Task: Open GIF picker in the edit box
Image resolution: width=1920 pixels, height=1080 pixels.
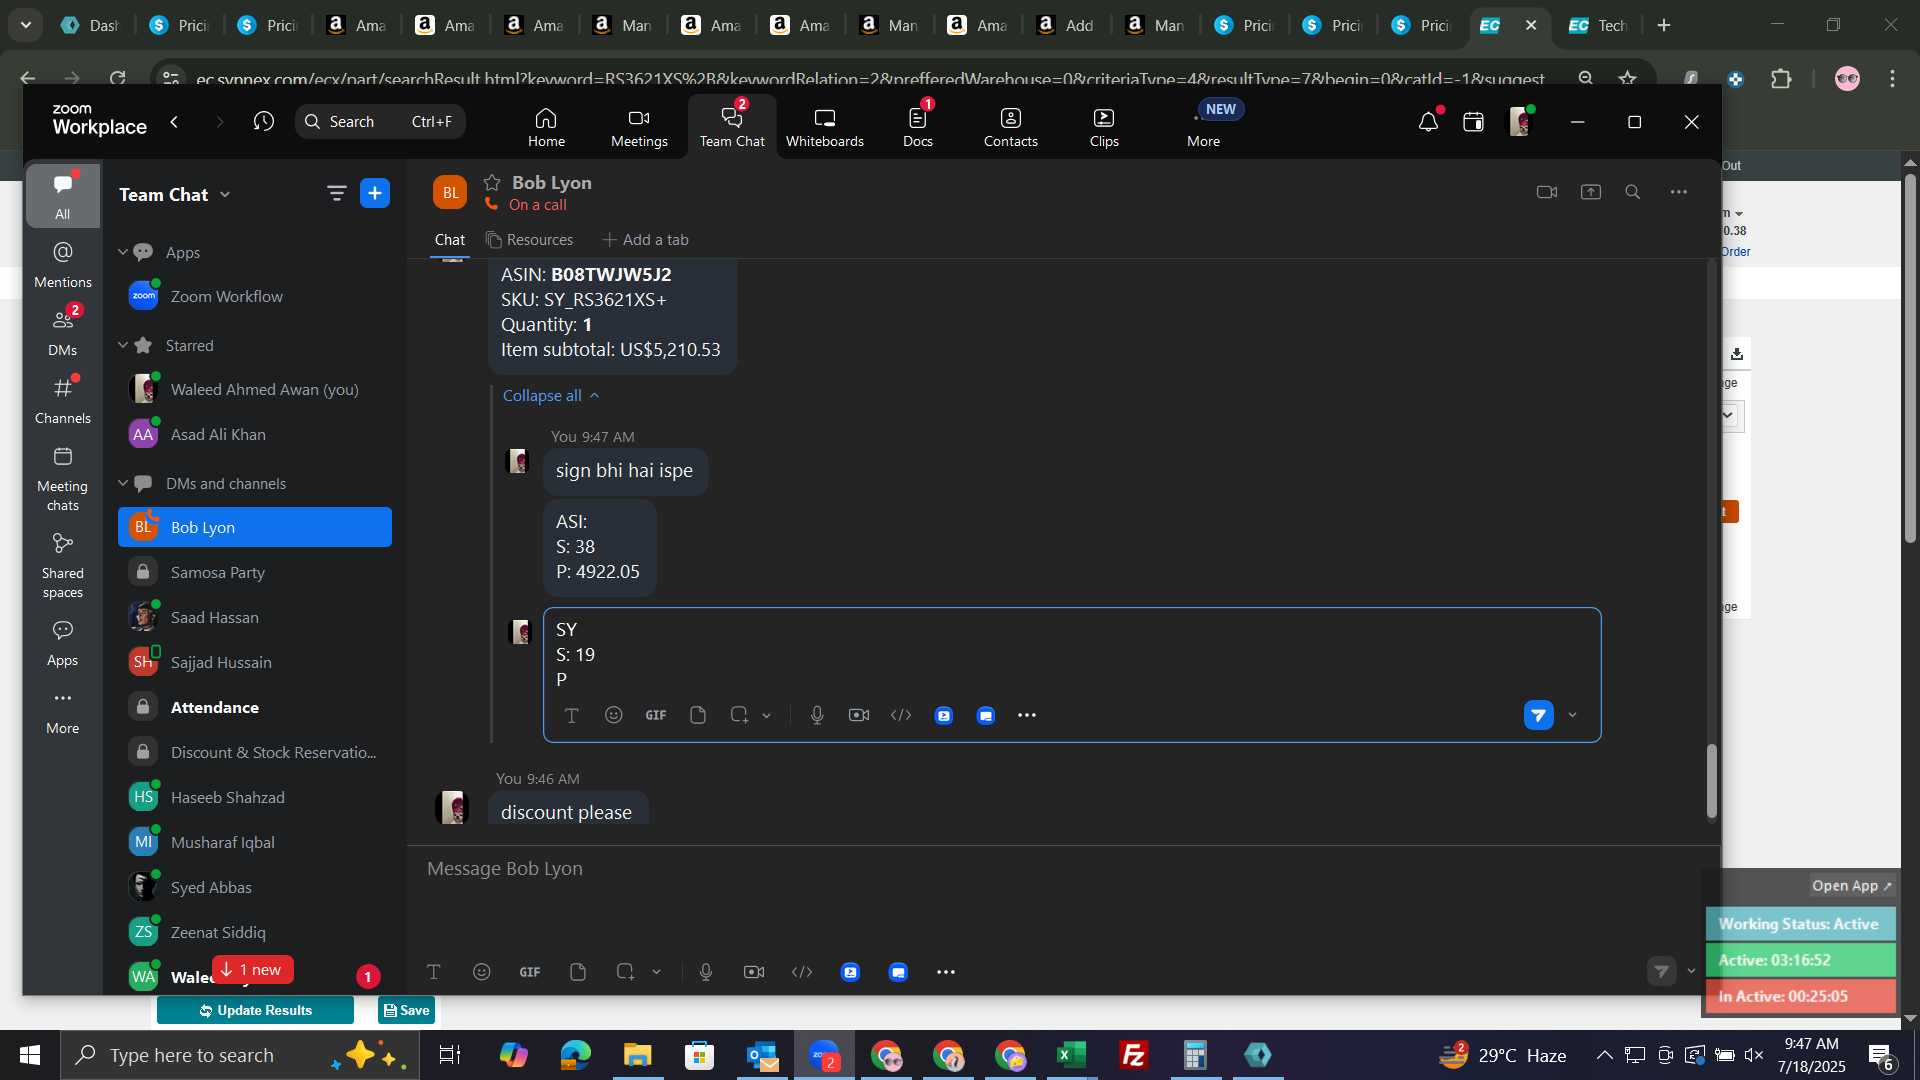Action: 655,715
